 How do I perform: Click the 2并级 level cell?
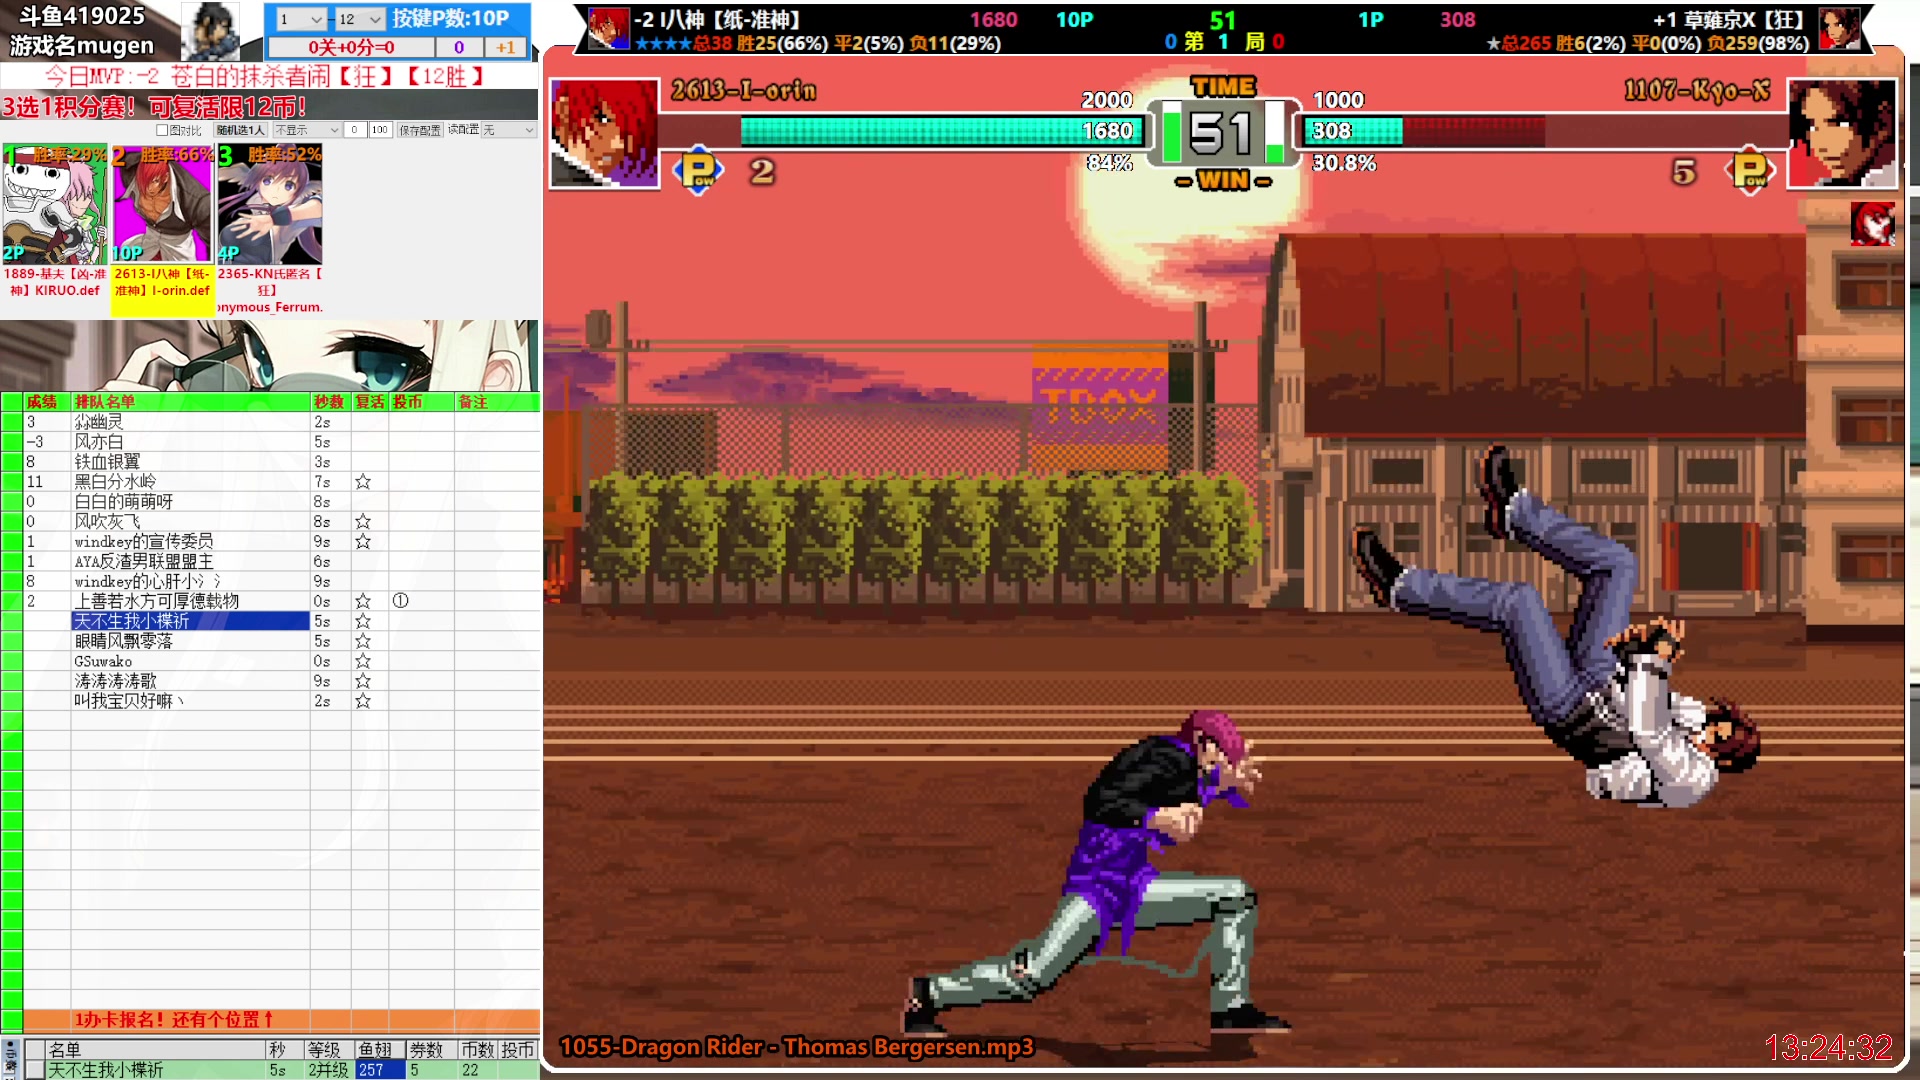(x=329, y=1070)
